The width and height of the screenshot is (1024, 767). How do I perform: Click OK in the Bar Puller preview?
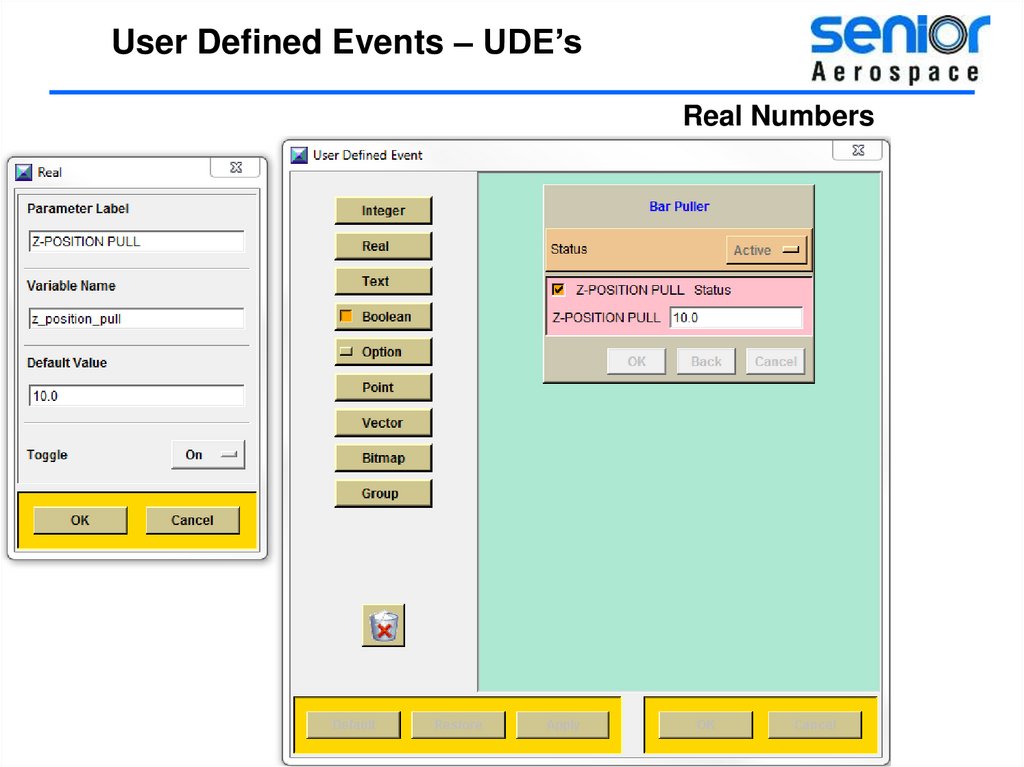637,361
